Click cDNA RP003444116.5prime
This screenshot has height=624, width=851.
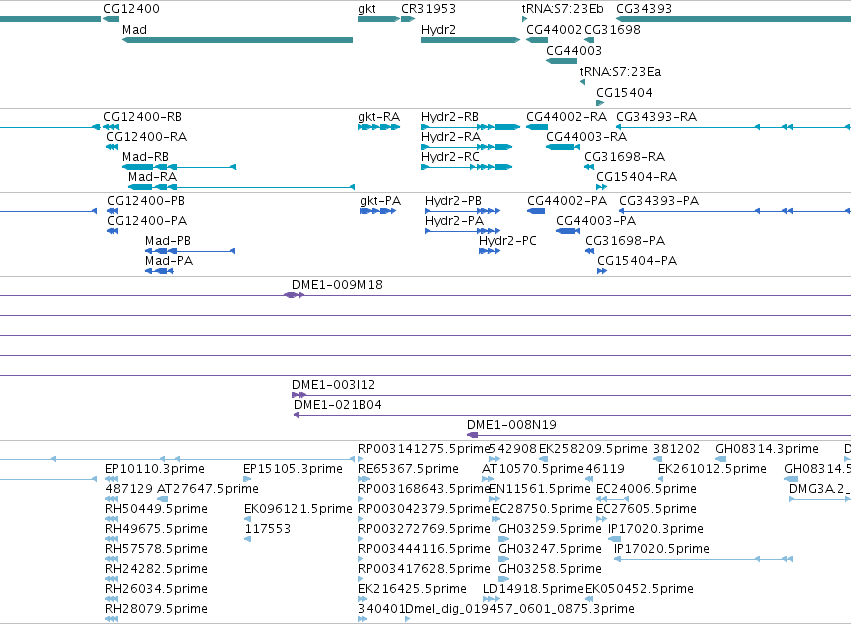point(424,549)
